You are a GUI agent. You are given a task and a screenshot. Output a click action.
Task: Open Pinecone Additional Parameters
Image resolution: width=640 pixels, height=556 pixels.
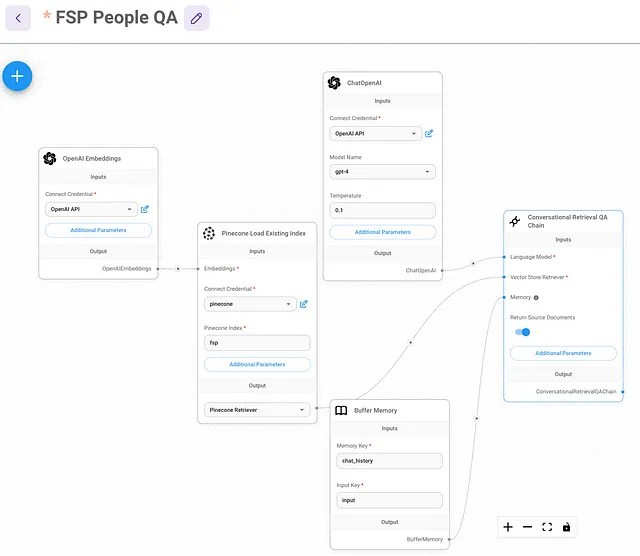click(x=257, y=365)
